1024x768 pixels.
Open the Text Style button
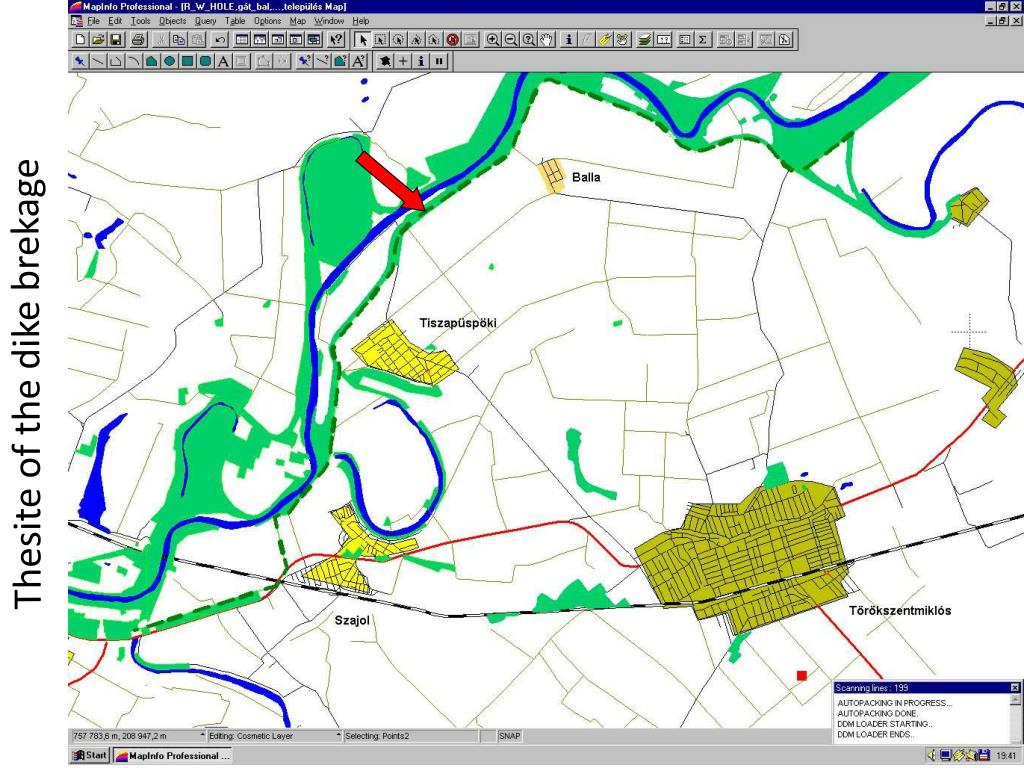click(359, 61)
